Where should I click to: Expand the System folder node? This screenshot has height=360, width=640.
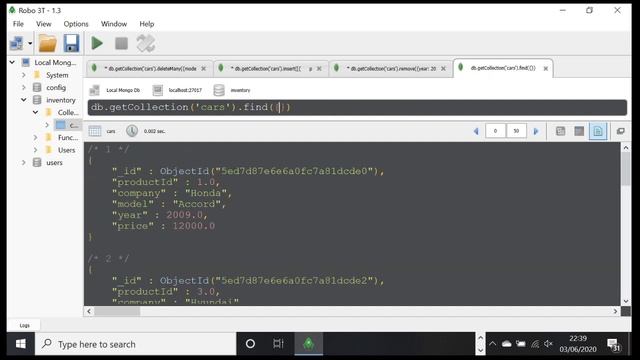[24, 75]
